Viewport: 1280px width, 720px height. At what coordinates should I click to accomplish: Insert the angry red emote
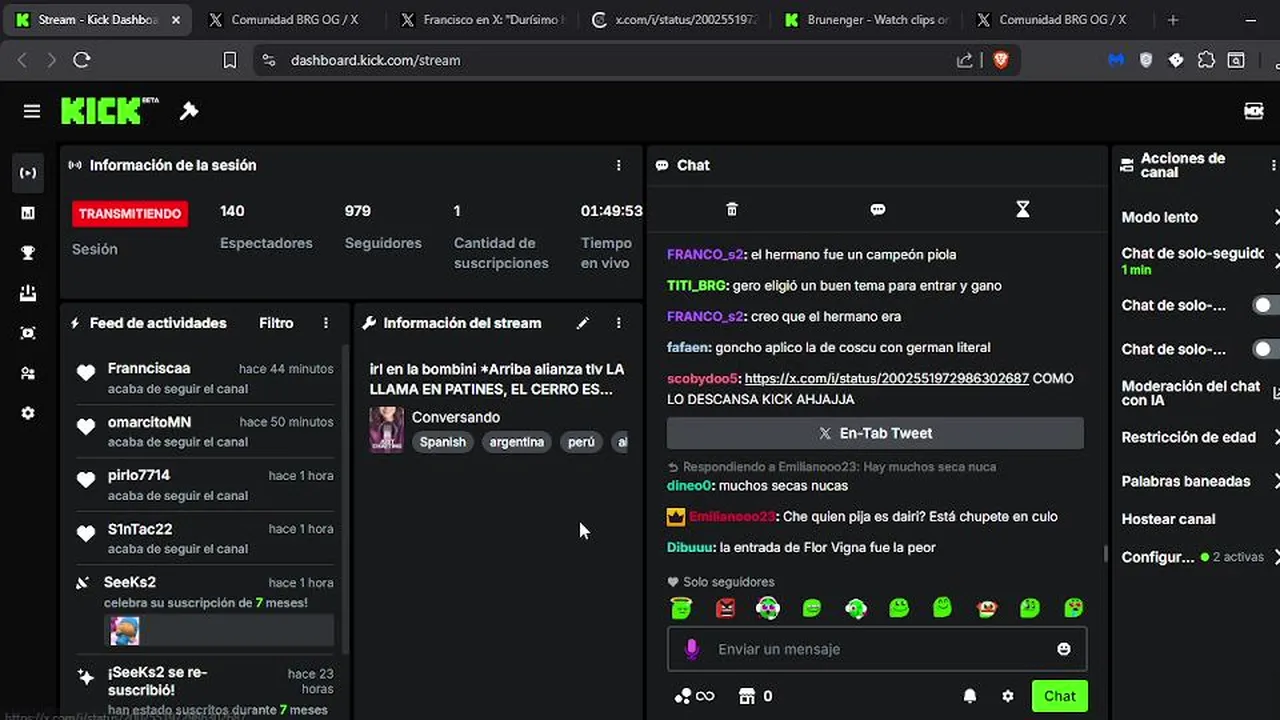[725, 607]
